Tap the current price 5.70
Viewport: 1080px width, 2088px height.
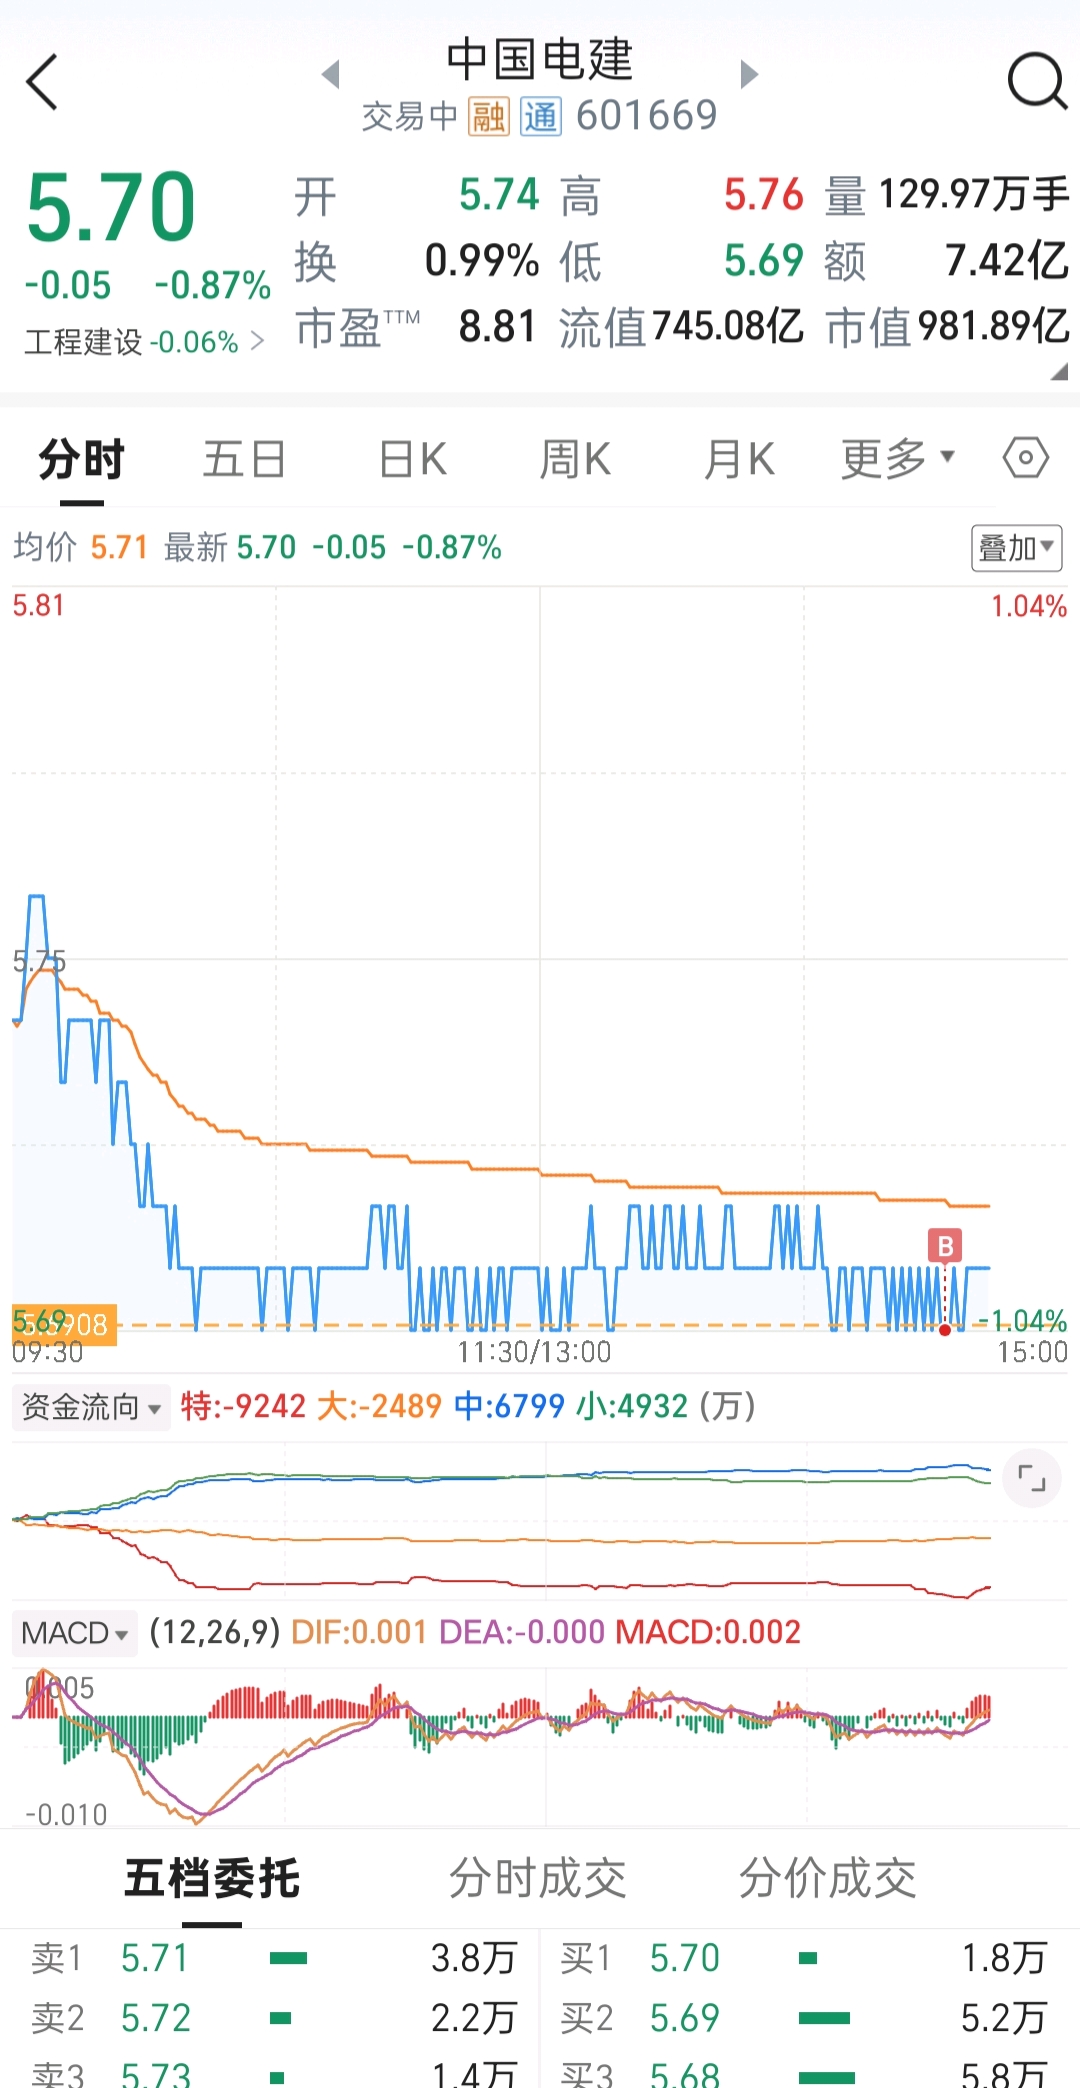pos(110,207)
